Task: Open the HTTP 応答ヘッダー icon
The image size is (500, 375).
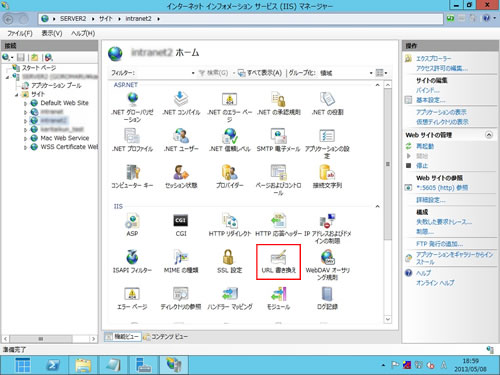Action: [x=279, y=225]
